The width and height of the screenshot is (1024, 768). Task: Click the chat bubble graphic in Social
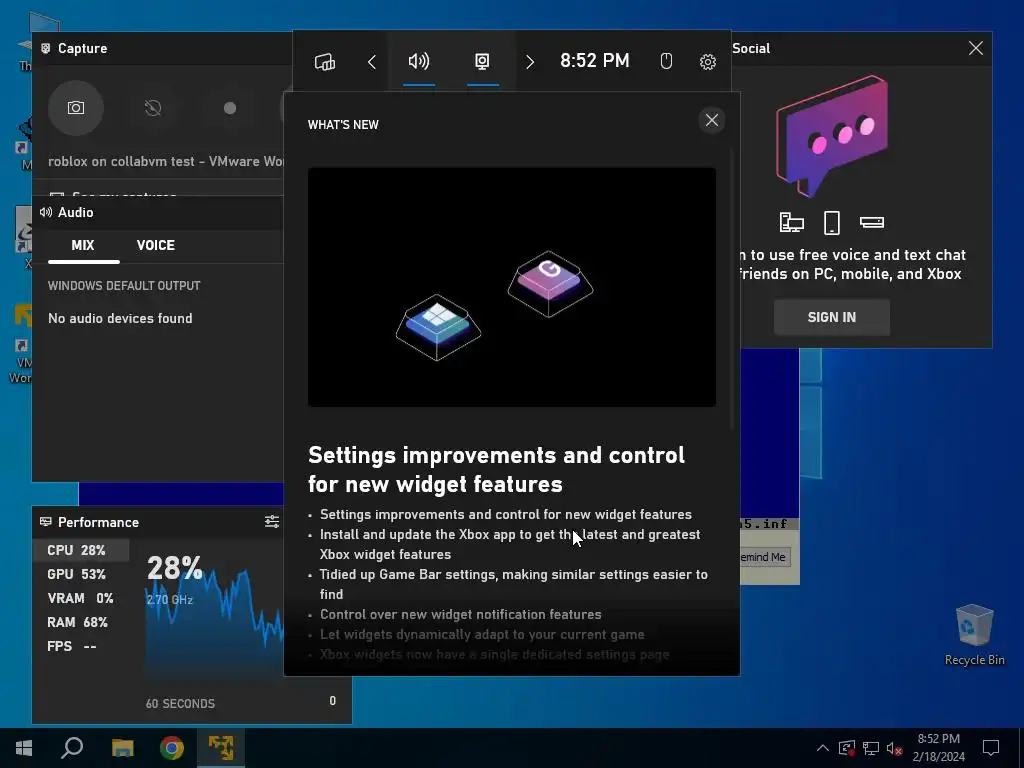[832, 136]
